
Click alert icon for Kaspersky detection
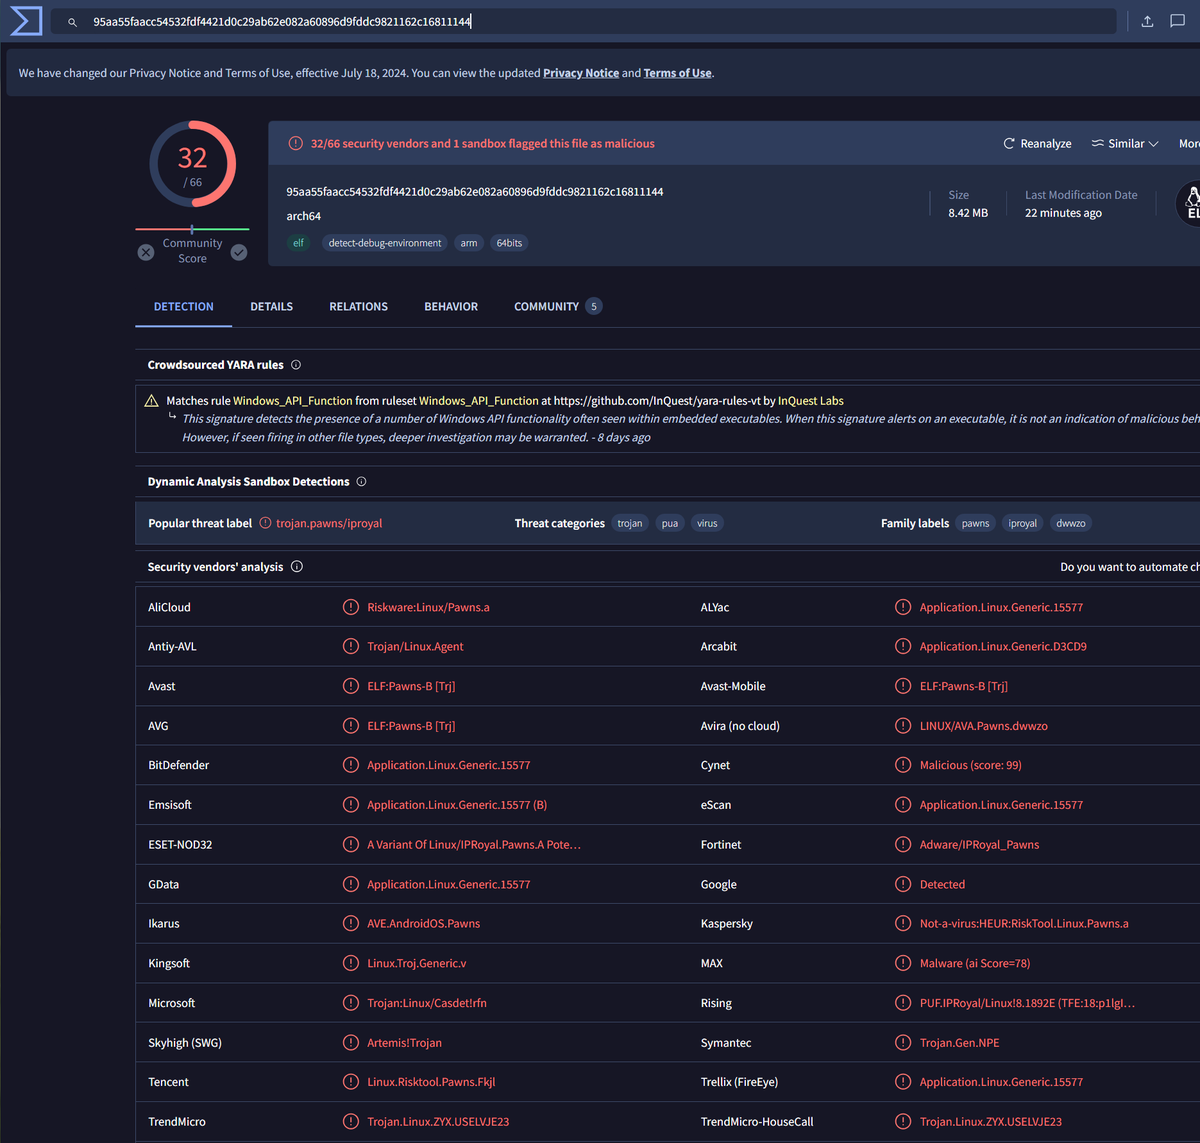point(903,924)
